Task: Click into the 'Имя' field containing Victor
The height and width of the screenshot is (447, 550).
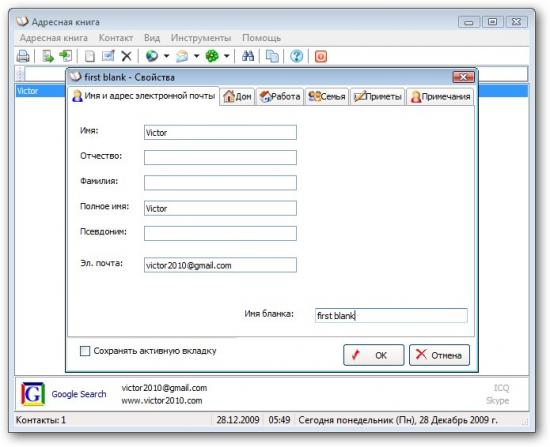Action: click(220, 132)
